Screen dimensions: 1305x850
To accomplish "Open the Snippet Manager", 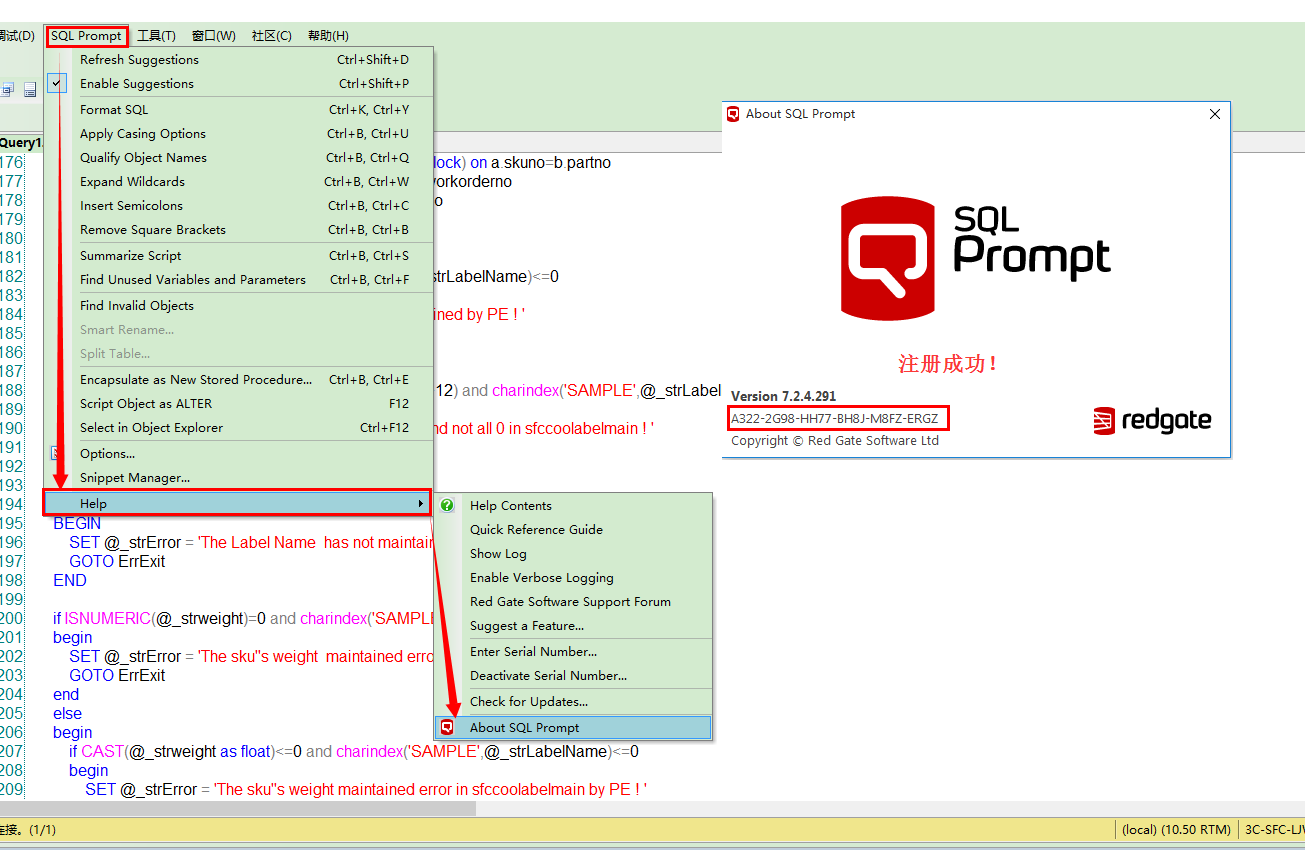I will 133,477.
